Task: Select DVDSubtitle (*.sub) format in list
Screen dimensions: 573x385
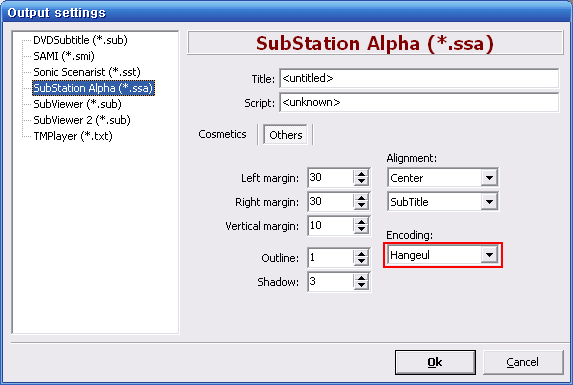Action: point(80,40)
